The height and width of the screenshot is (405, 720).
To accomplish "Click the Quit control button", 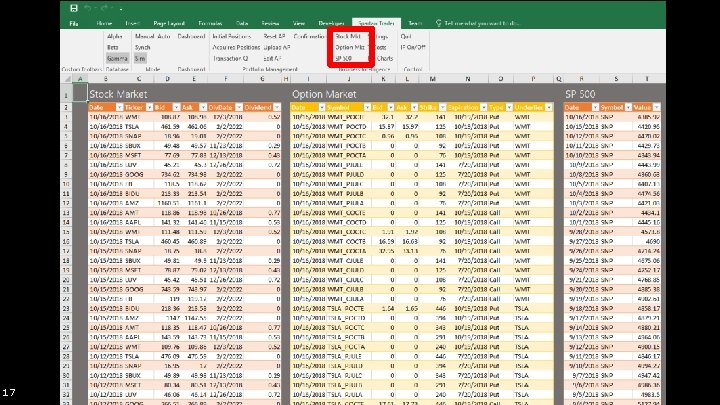I will (x=406, y=36).
